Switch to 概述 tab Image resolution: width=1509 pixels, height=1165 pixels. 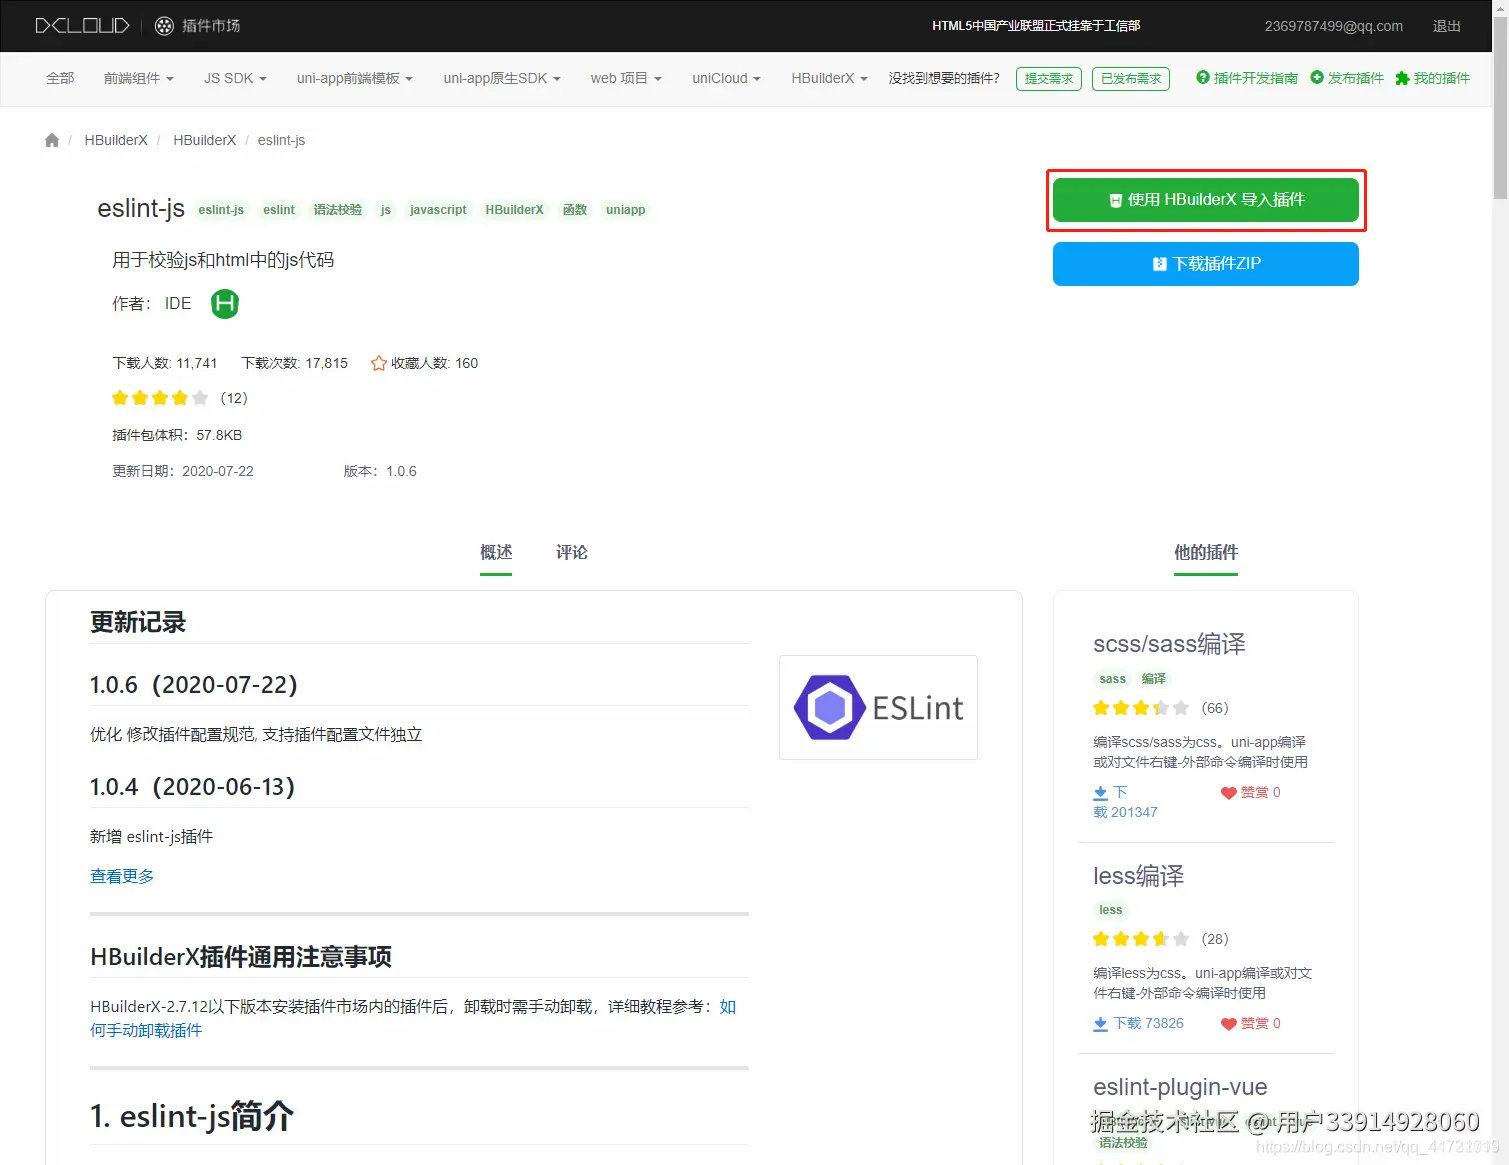496,553
